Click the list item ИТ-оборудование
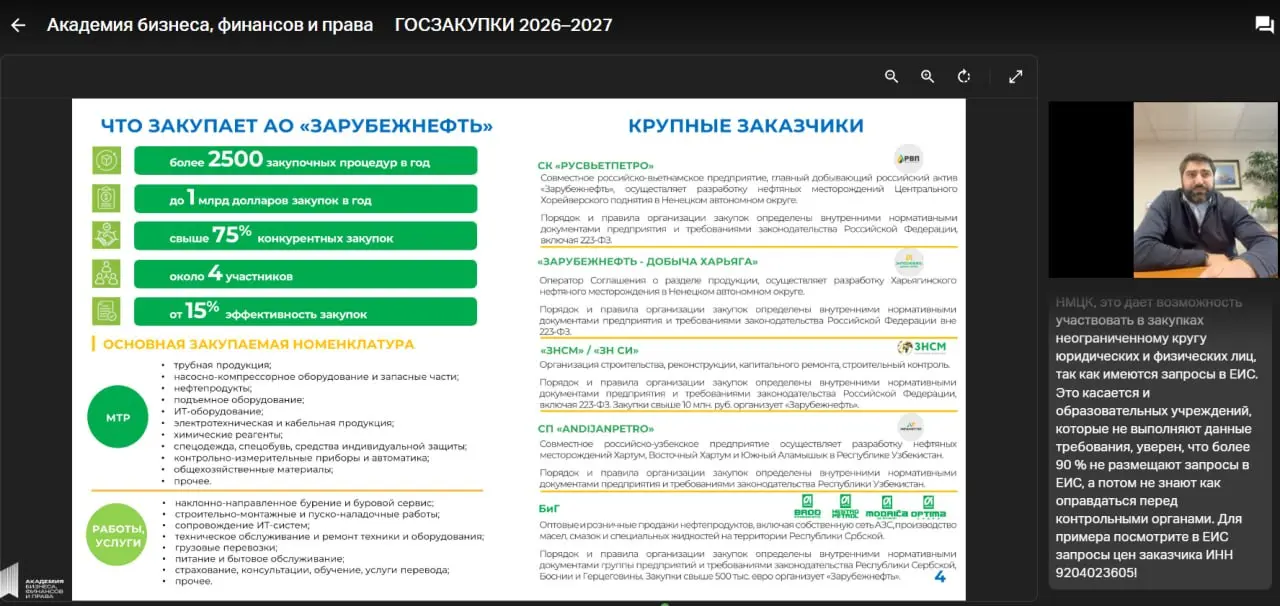Image resolution: width=1280 pixels, height=606 pixels. pos(218,411)
